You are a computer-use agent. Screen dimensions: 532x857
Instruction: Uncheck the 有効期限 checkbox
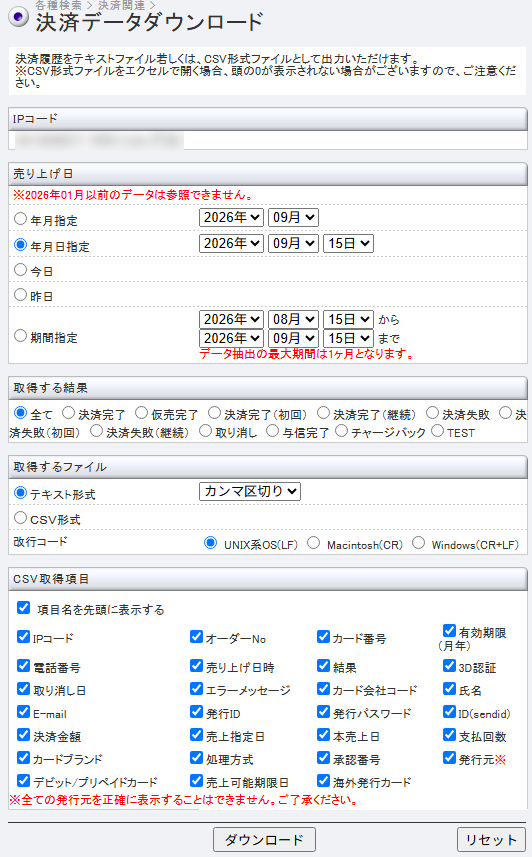click(x=449, y=631)
